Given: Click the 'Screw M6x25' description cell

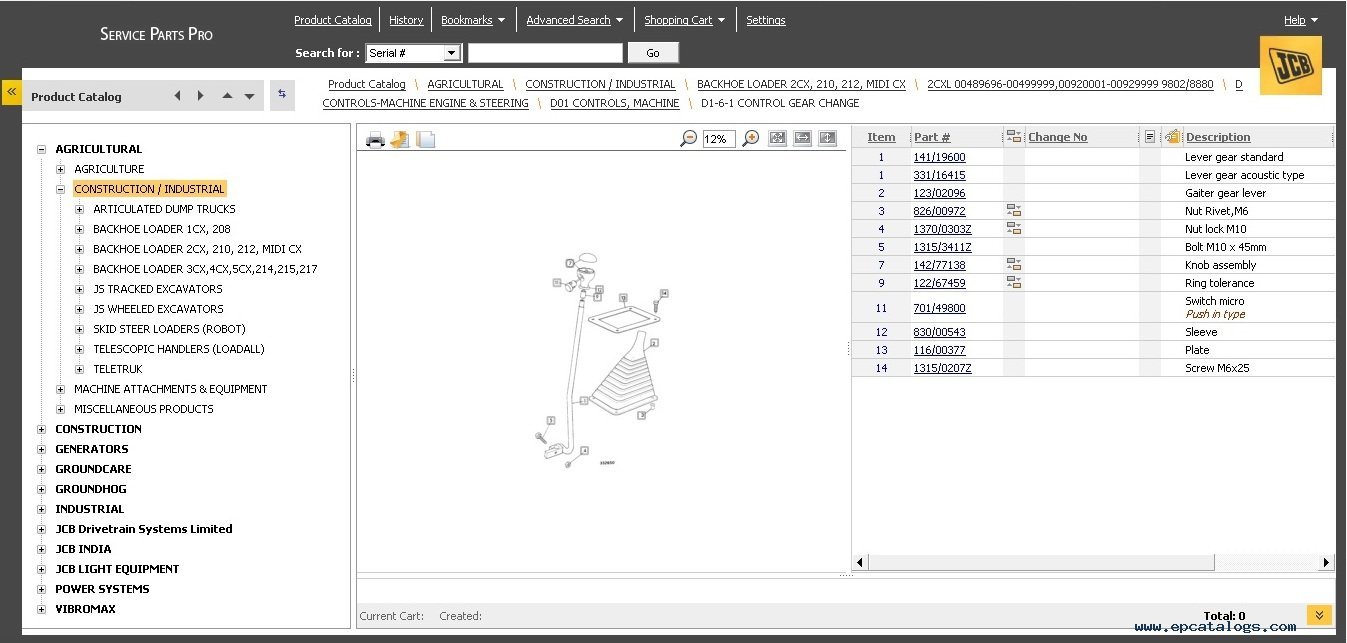Looking at the screenshot, I should coord(1217,368).
